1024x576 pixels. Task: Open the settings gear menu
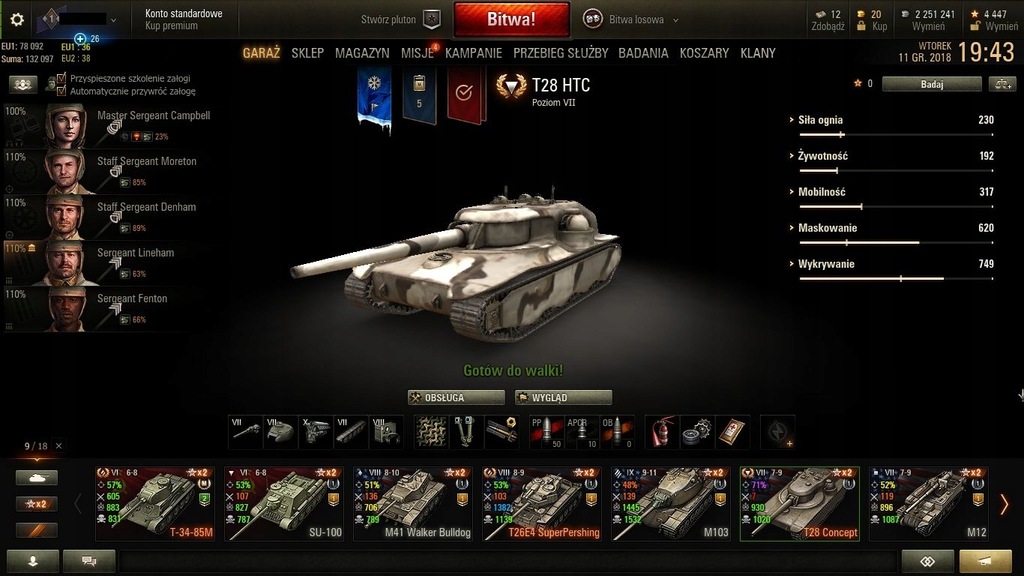click(17, 20)
